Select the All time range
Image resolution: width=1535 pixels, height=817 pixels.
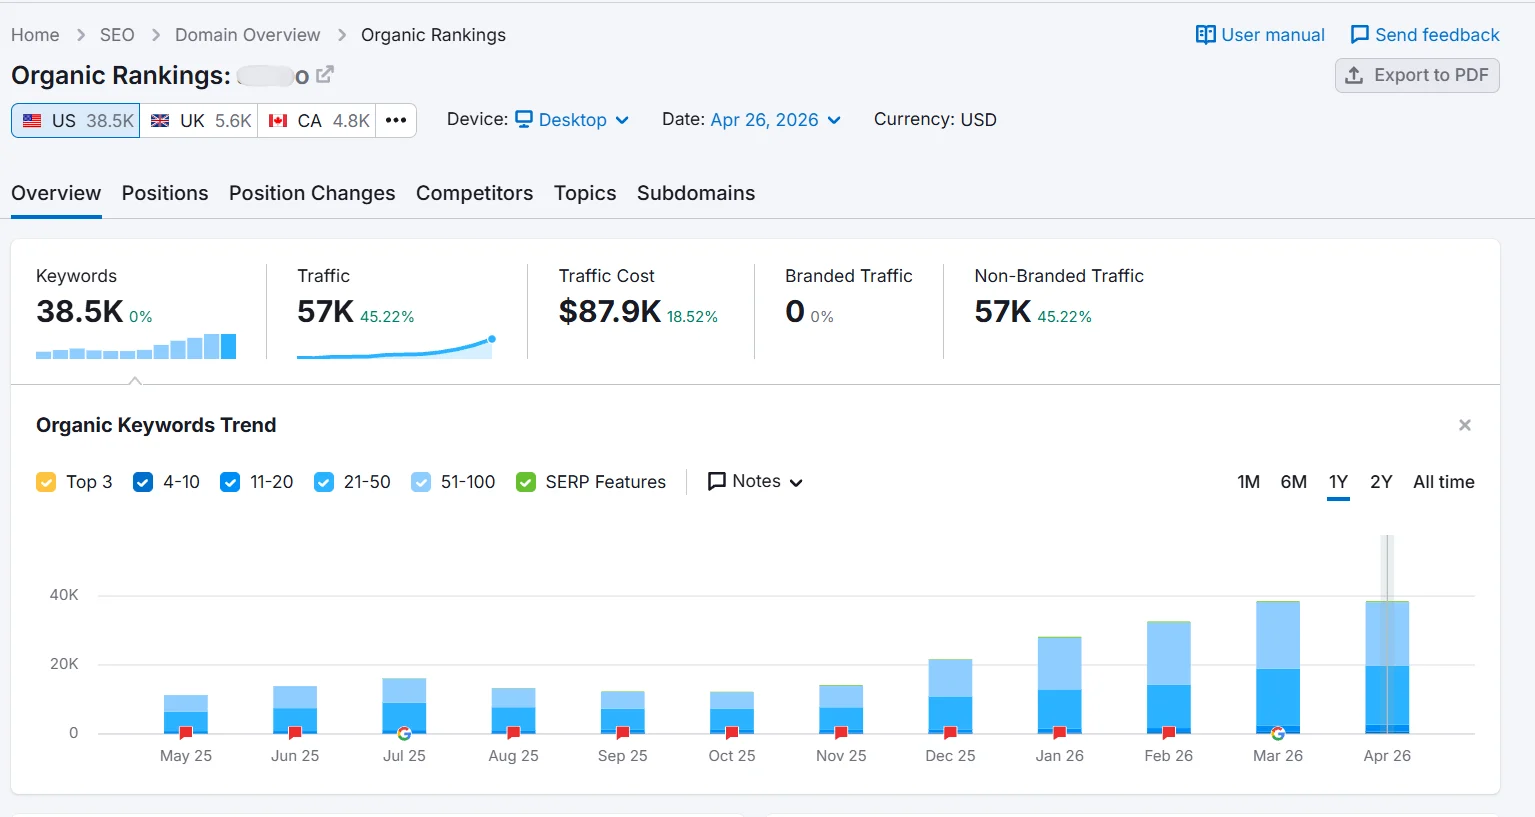click(x=1444, y=482)
